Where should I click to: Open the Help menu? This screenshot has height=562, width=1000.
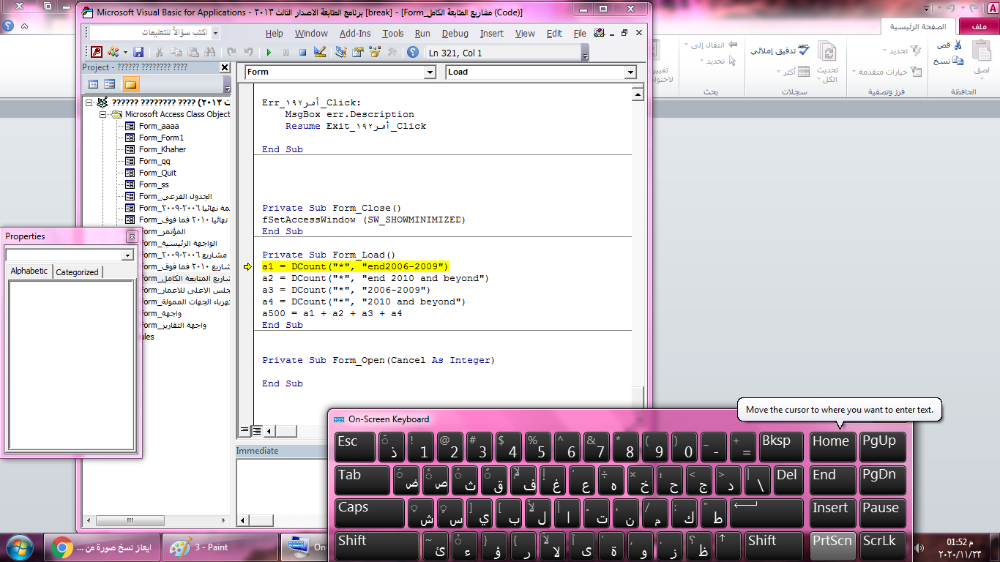pos(274,33)
